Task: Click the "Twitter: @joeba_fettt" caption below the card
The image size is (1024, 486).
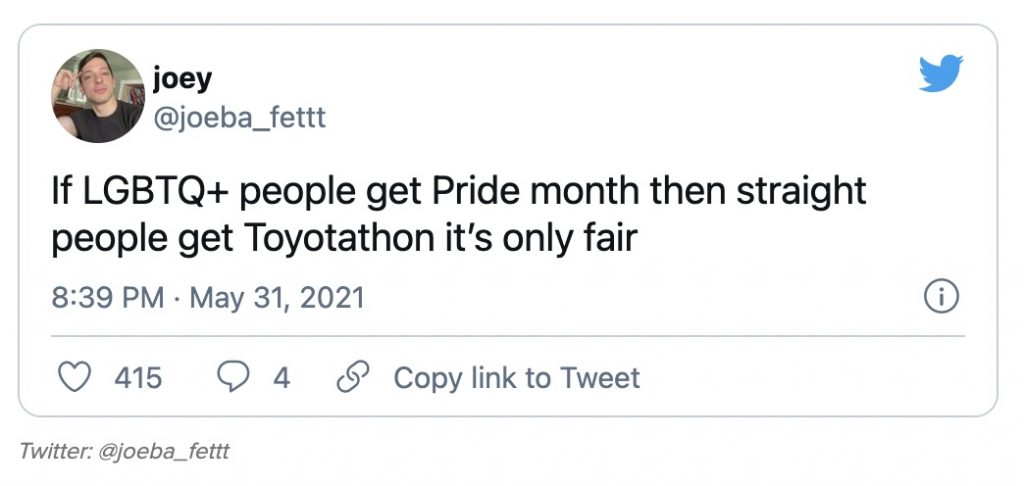Action: [x=124, y=451]
